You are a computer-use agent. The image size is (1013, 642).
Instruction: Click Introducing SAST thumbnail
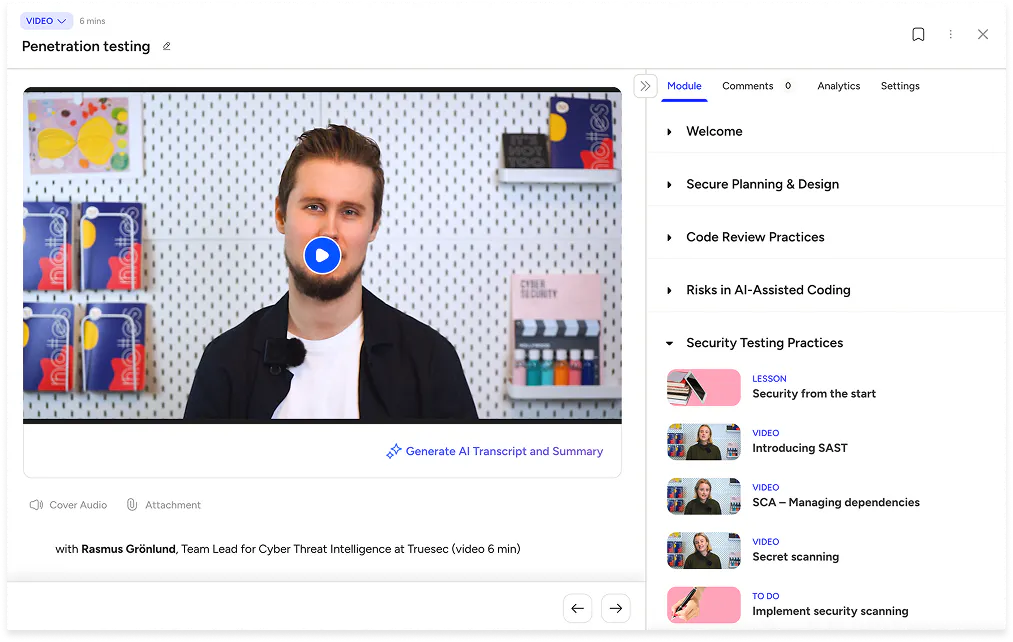pyautogui.click(x=704, y=442)
